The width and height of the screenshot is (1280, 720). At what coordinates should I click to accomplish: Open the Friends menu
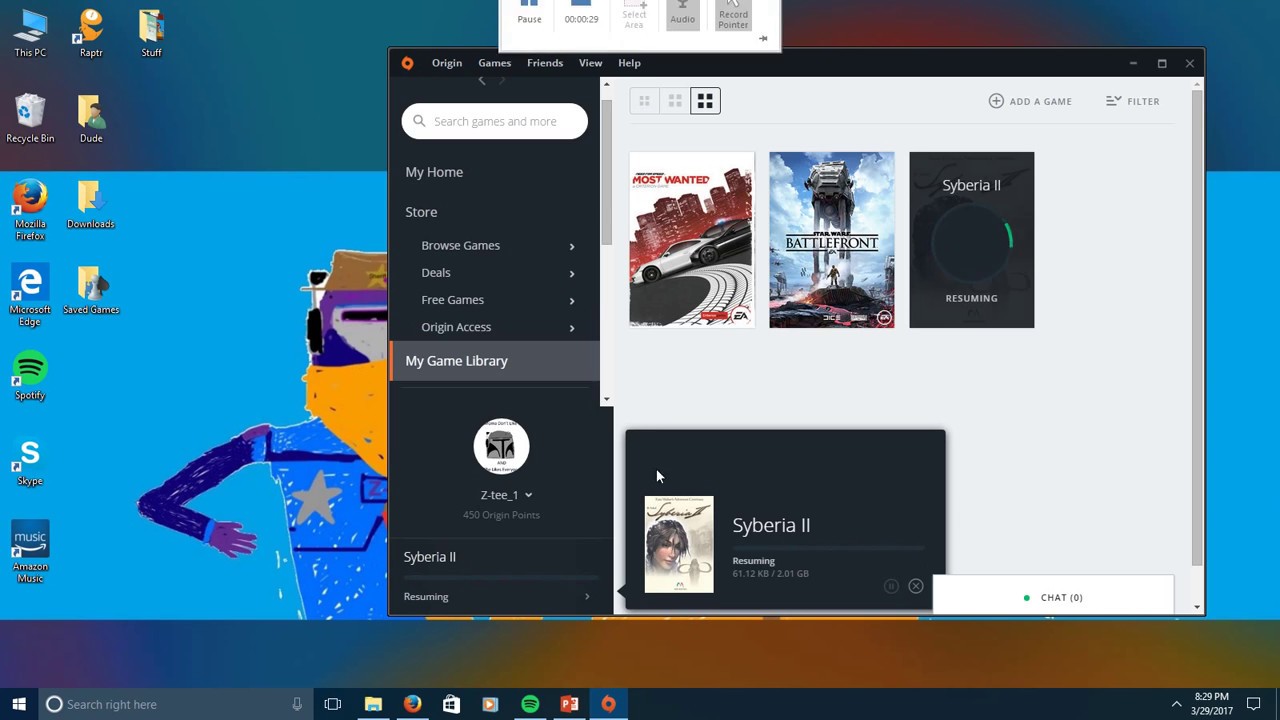tap(545, 63)
